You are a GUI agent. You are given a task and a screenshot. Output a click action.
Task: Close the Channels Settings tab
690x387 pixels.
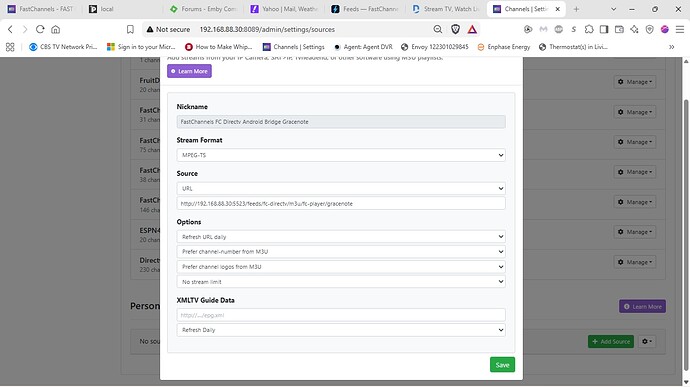(x=558, y=9)
